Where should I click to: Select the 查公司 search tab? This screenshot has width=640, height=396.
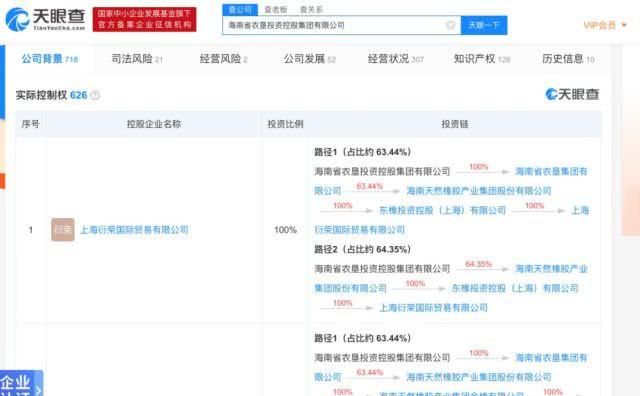pyautogui.click(x=240, y=9)
